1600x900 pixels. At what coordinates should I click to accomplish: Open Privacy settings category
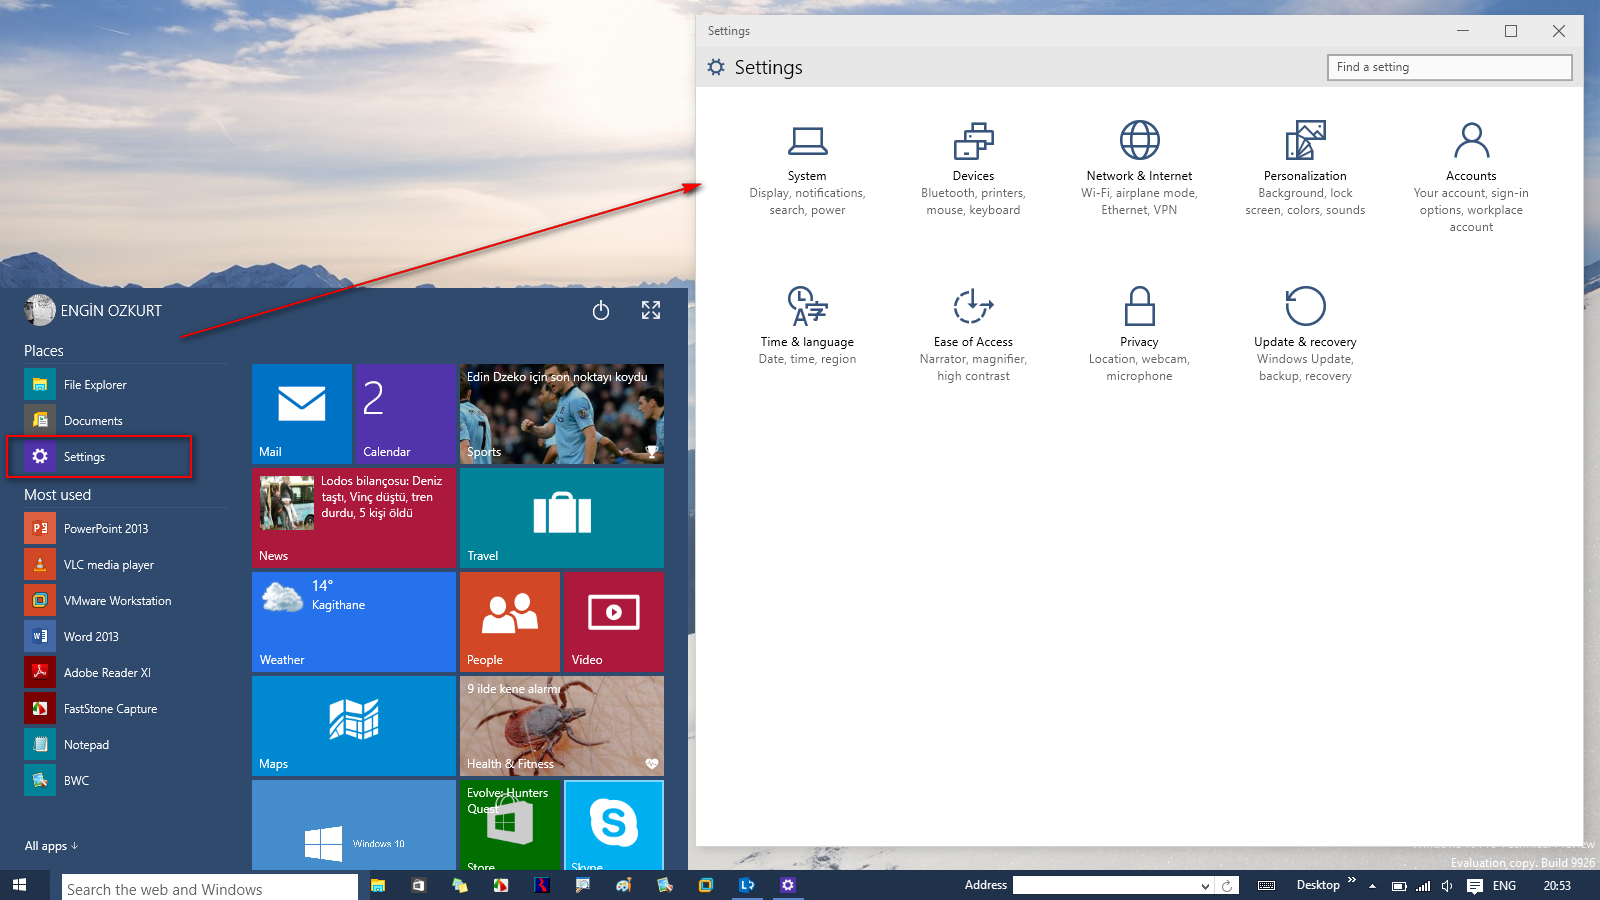[x=1139, y=334]
